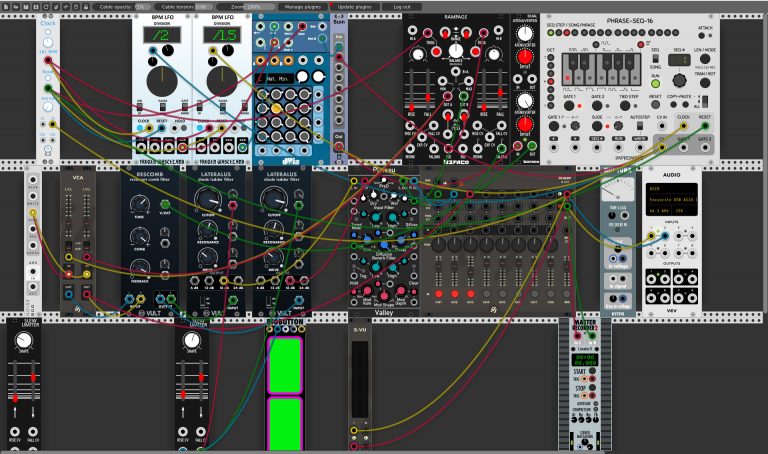Open the 44.1 kHz sample rate selector

pos(659,211)
